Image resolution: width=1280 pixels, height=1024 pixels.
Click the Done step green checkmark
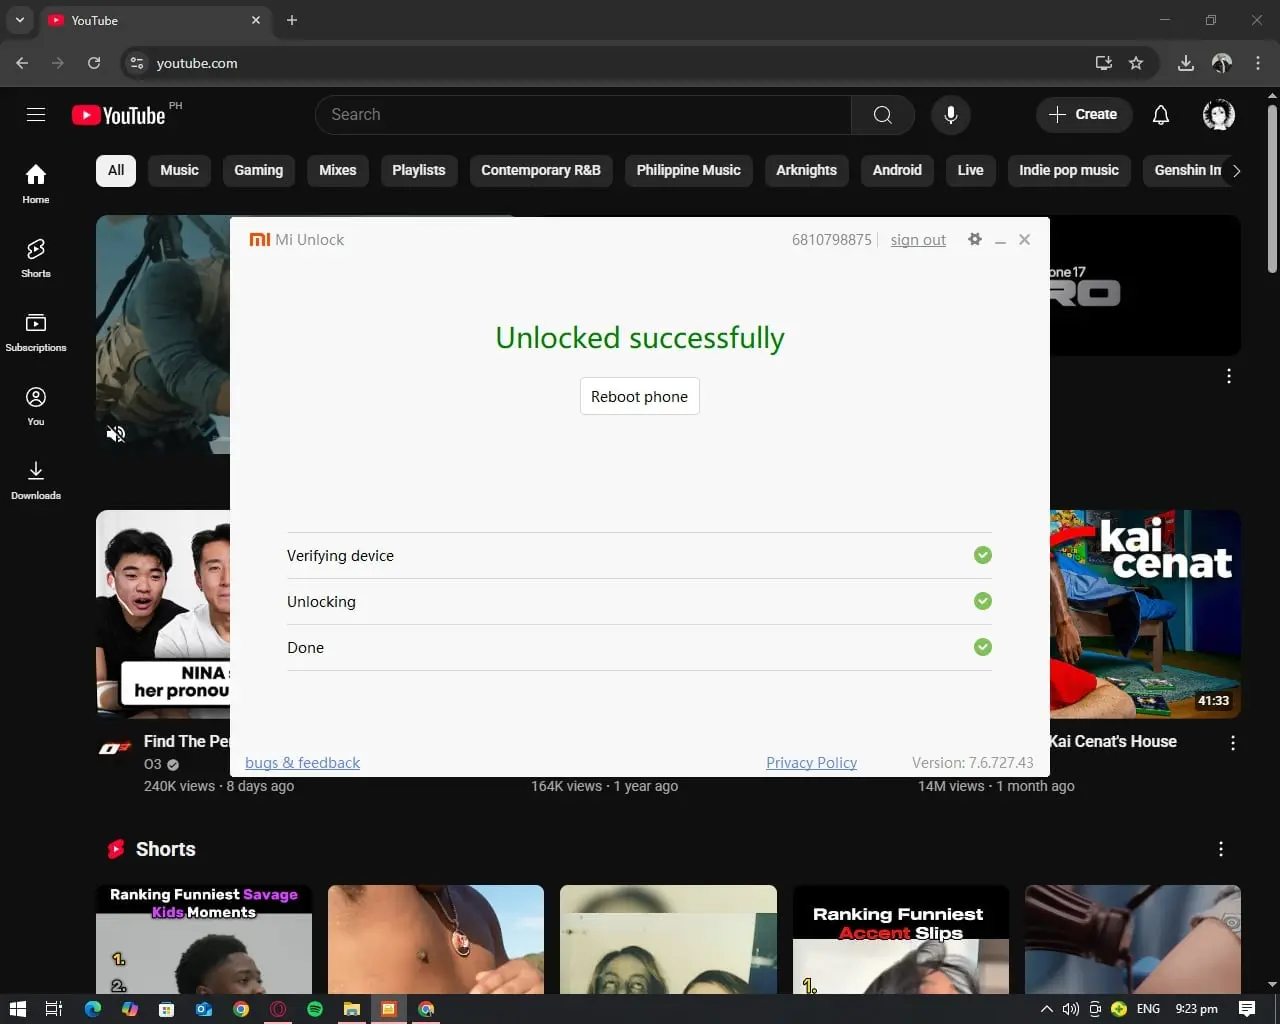click(x=983, y=647)
